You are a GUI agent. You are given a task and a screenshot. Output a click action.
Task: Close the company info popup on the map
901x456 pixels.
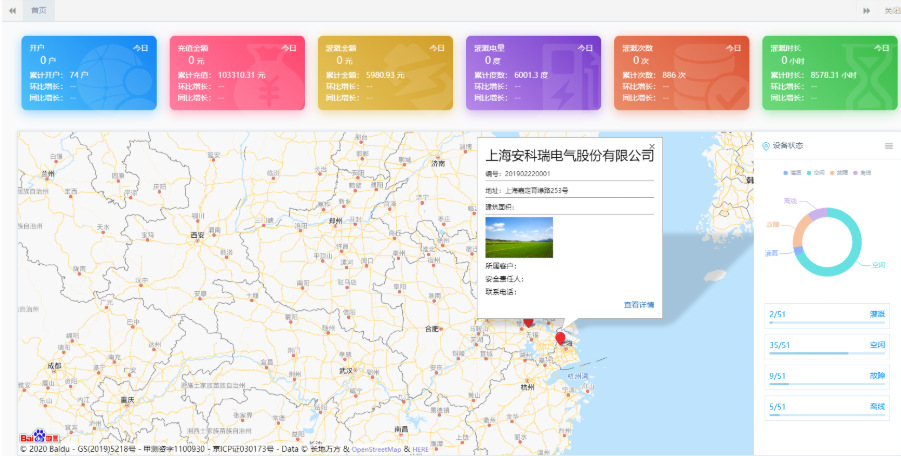click(652, 146)
